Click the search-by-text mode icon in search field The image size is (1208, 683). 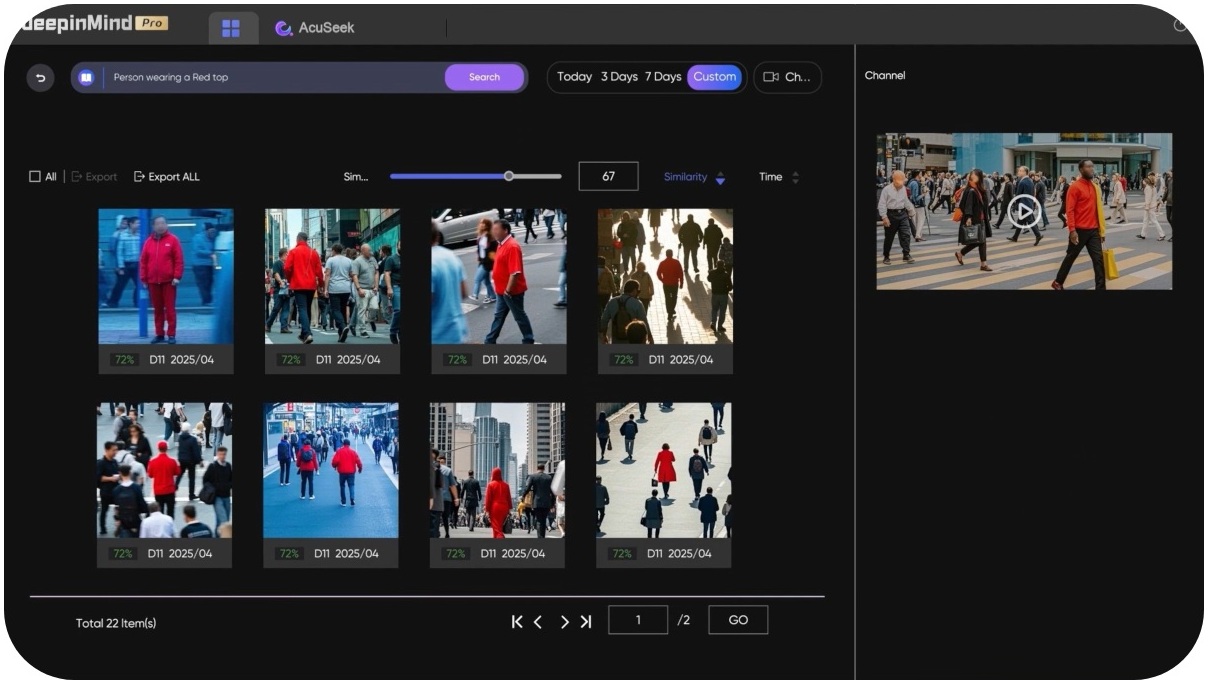(x=86, y=77)
